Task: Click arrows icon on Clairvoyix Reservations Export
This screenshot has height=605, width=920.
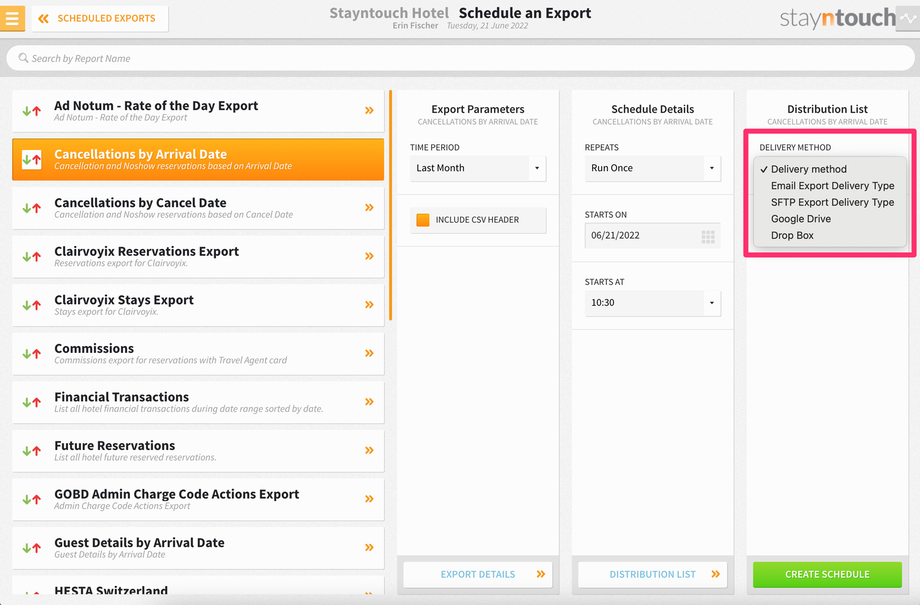Action: pyautogui.click(x=32, y=256)
